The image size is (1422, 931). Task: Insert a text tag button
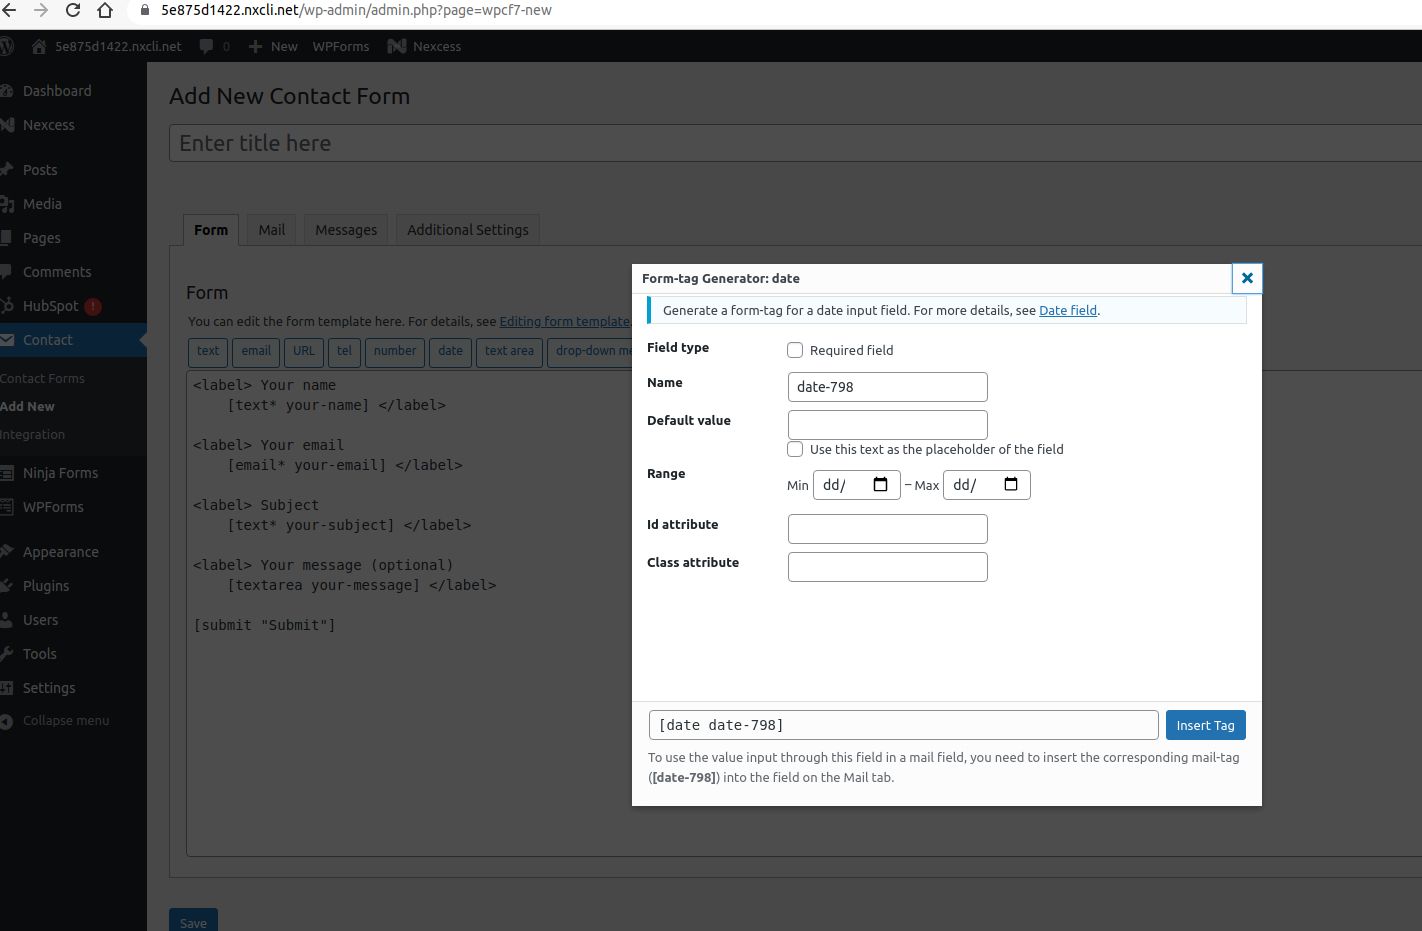click(208, 351)
